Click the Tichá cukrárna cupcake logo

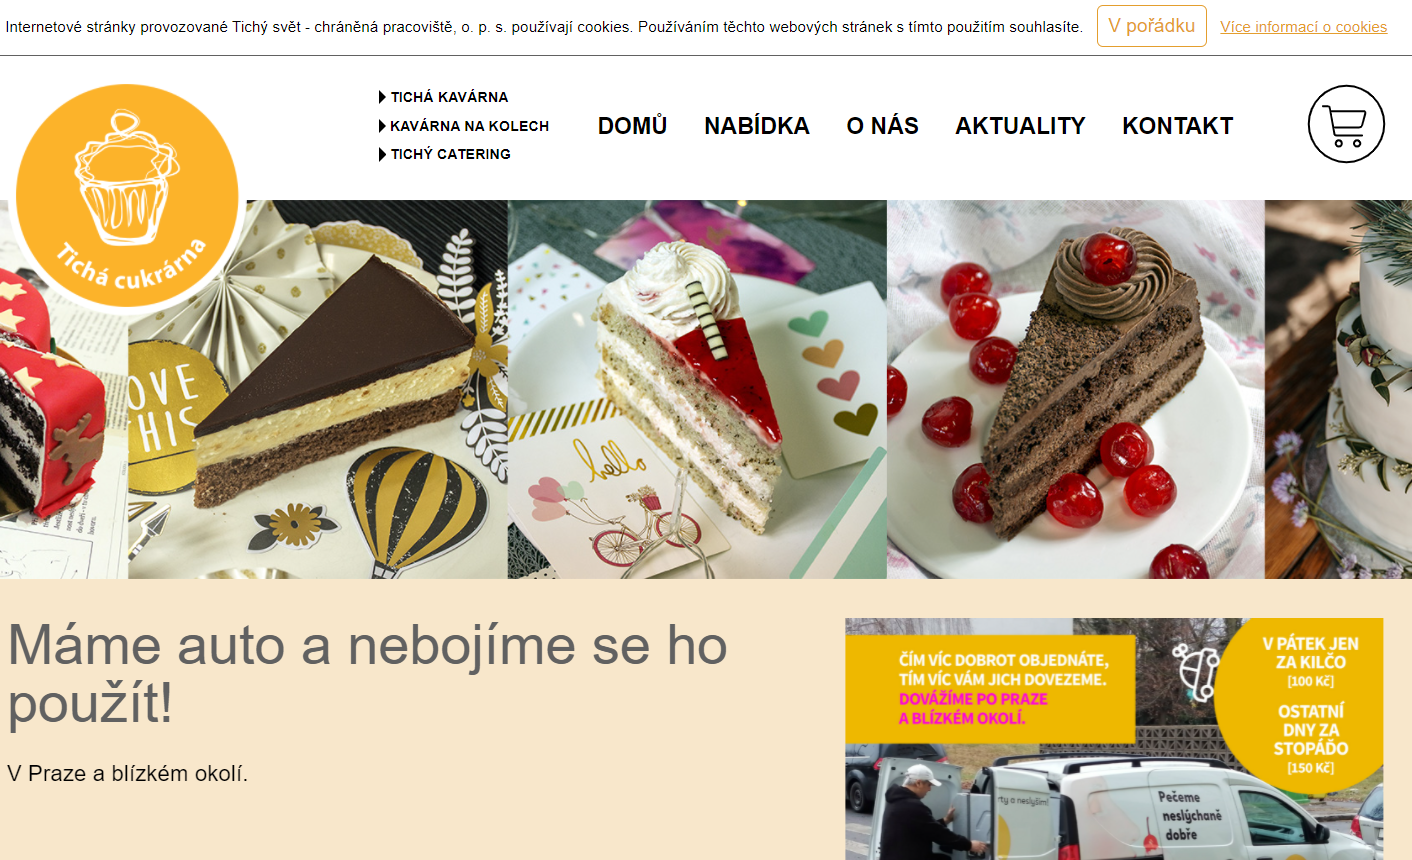(x=128, y=196)
